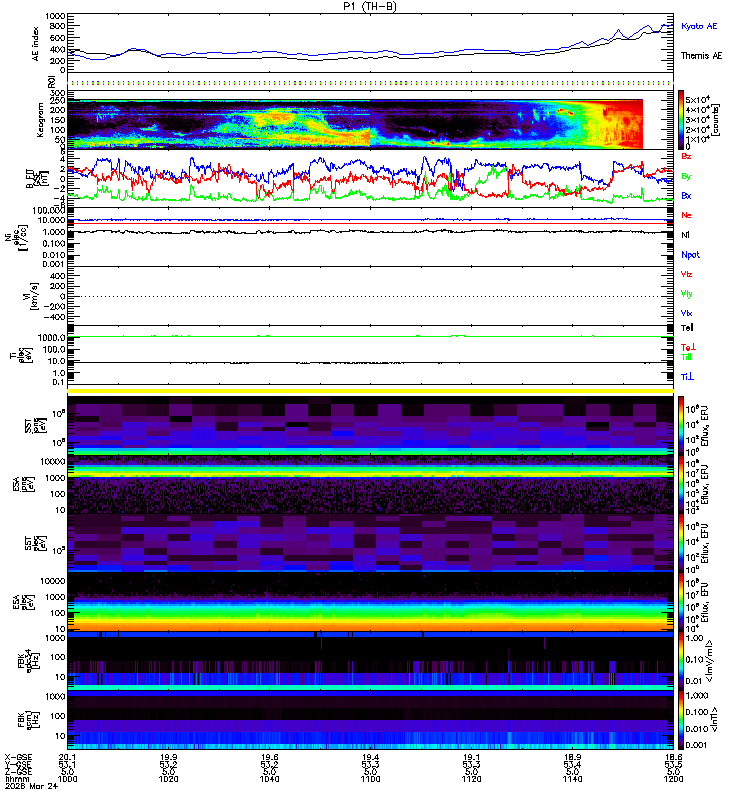
Task: Click the Kyoto AE legend label
Action: (698, 26)
